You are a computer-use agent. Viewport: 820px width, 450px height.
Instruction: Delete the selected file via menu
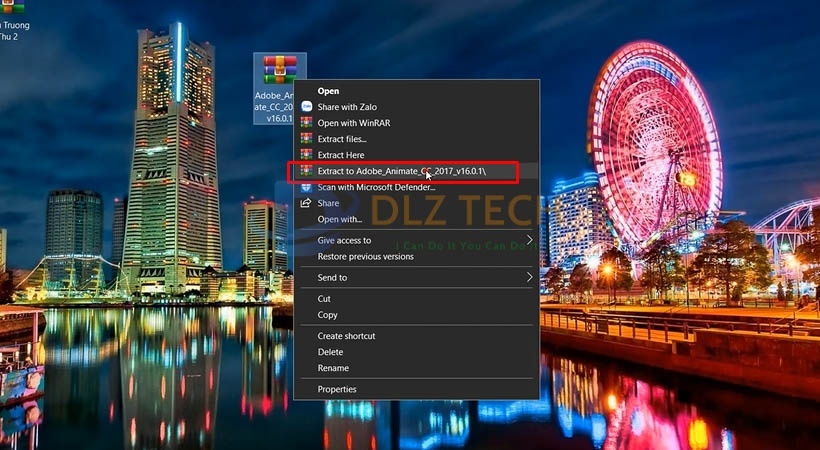(330, 352)
